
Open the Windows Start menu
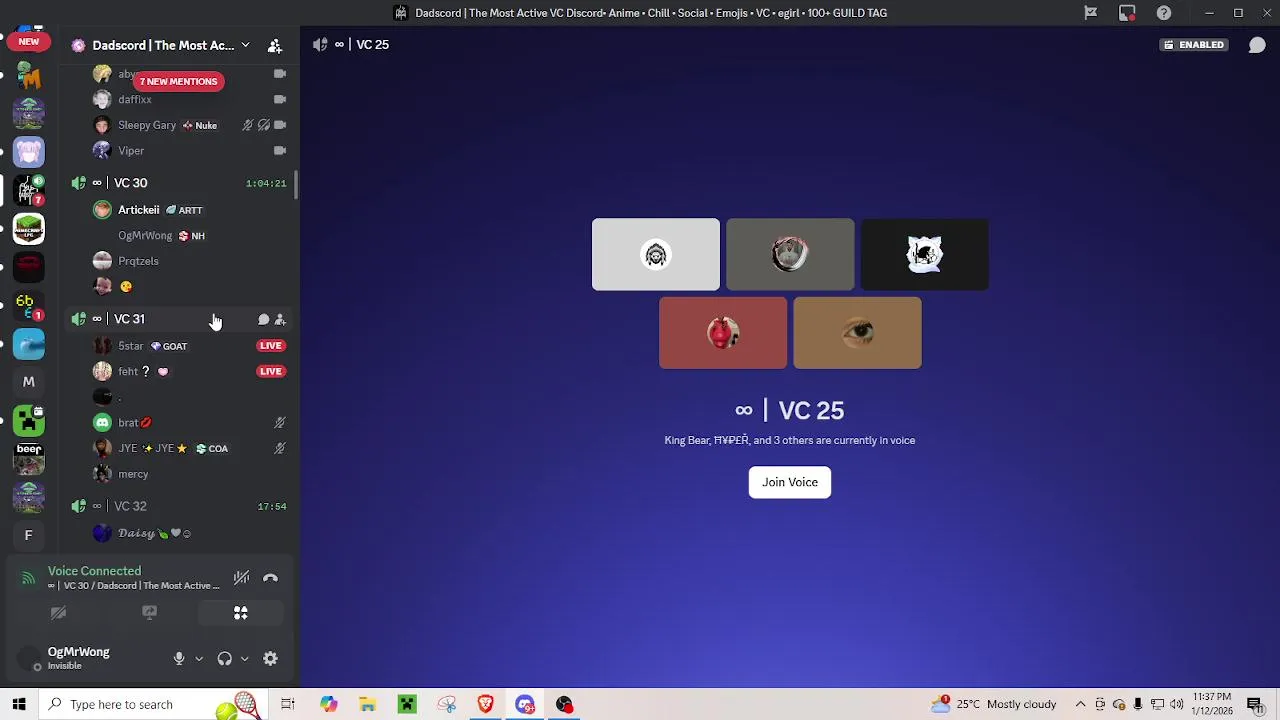(19, 704)
